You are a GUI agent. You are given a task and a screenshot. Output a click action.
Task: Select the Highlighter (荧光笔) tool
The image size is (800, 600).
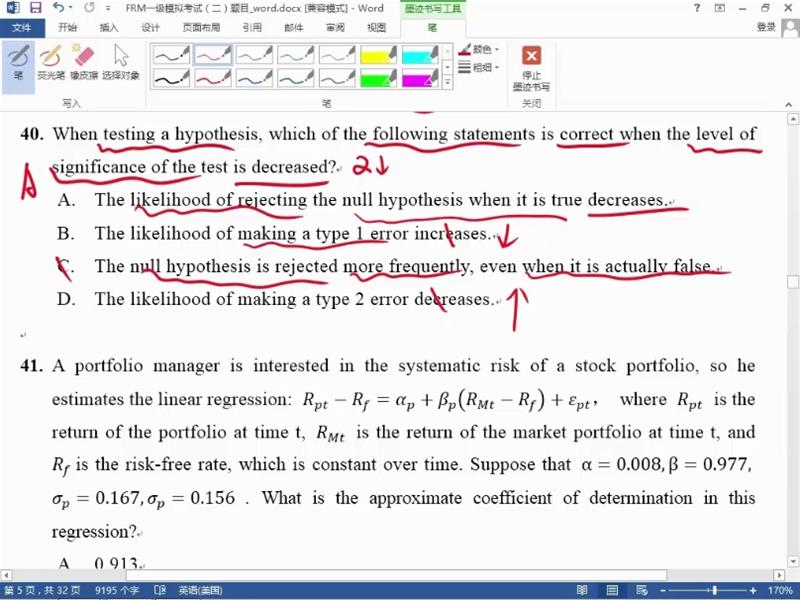pyautogui.click(x=51, y=62)
